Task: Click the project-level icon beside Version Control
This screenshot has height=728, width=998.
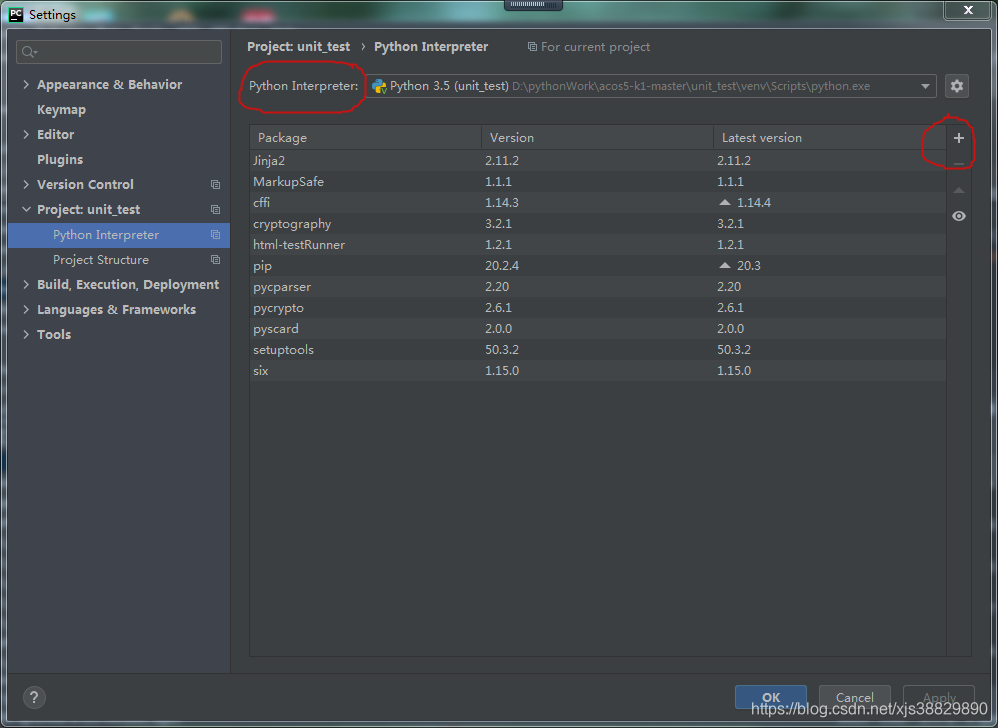Action: (216, 185)
